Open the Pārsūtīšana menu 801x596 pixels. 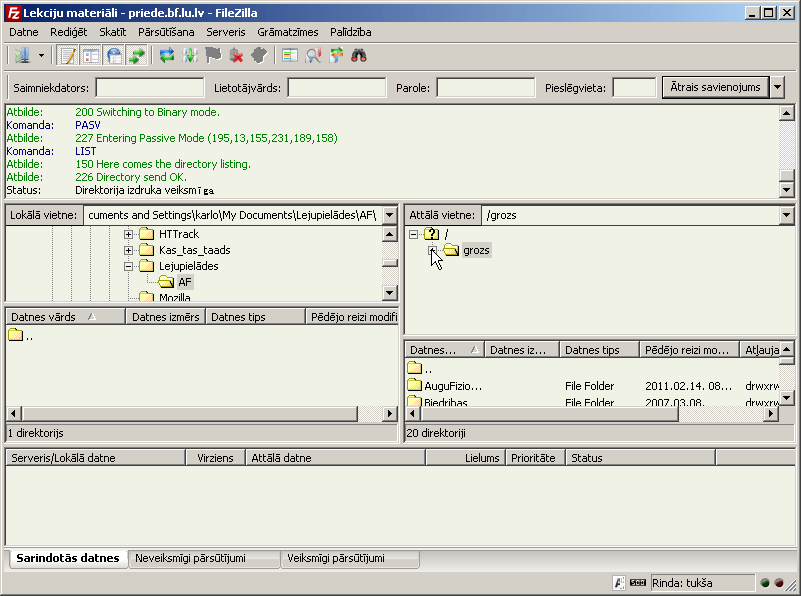(166, 32)
